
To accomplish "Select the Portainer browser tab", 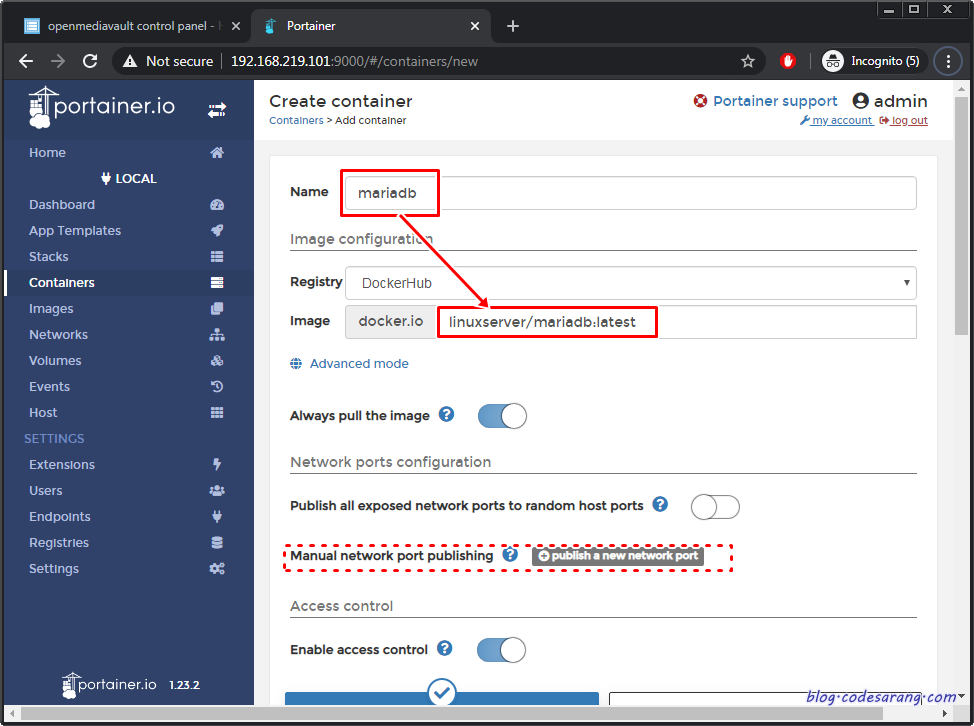I will coord(370,26).
